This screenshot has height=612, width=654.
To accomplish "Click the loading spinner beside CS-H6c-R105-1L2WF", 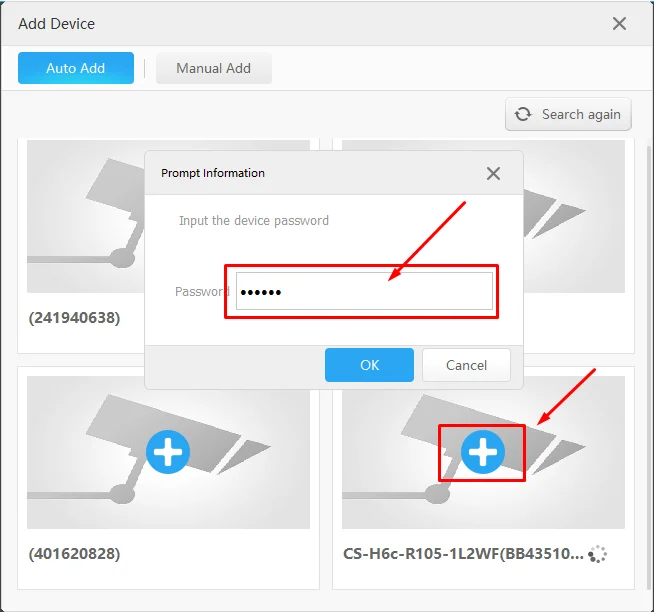I will pos(597,554).
